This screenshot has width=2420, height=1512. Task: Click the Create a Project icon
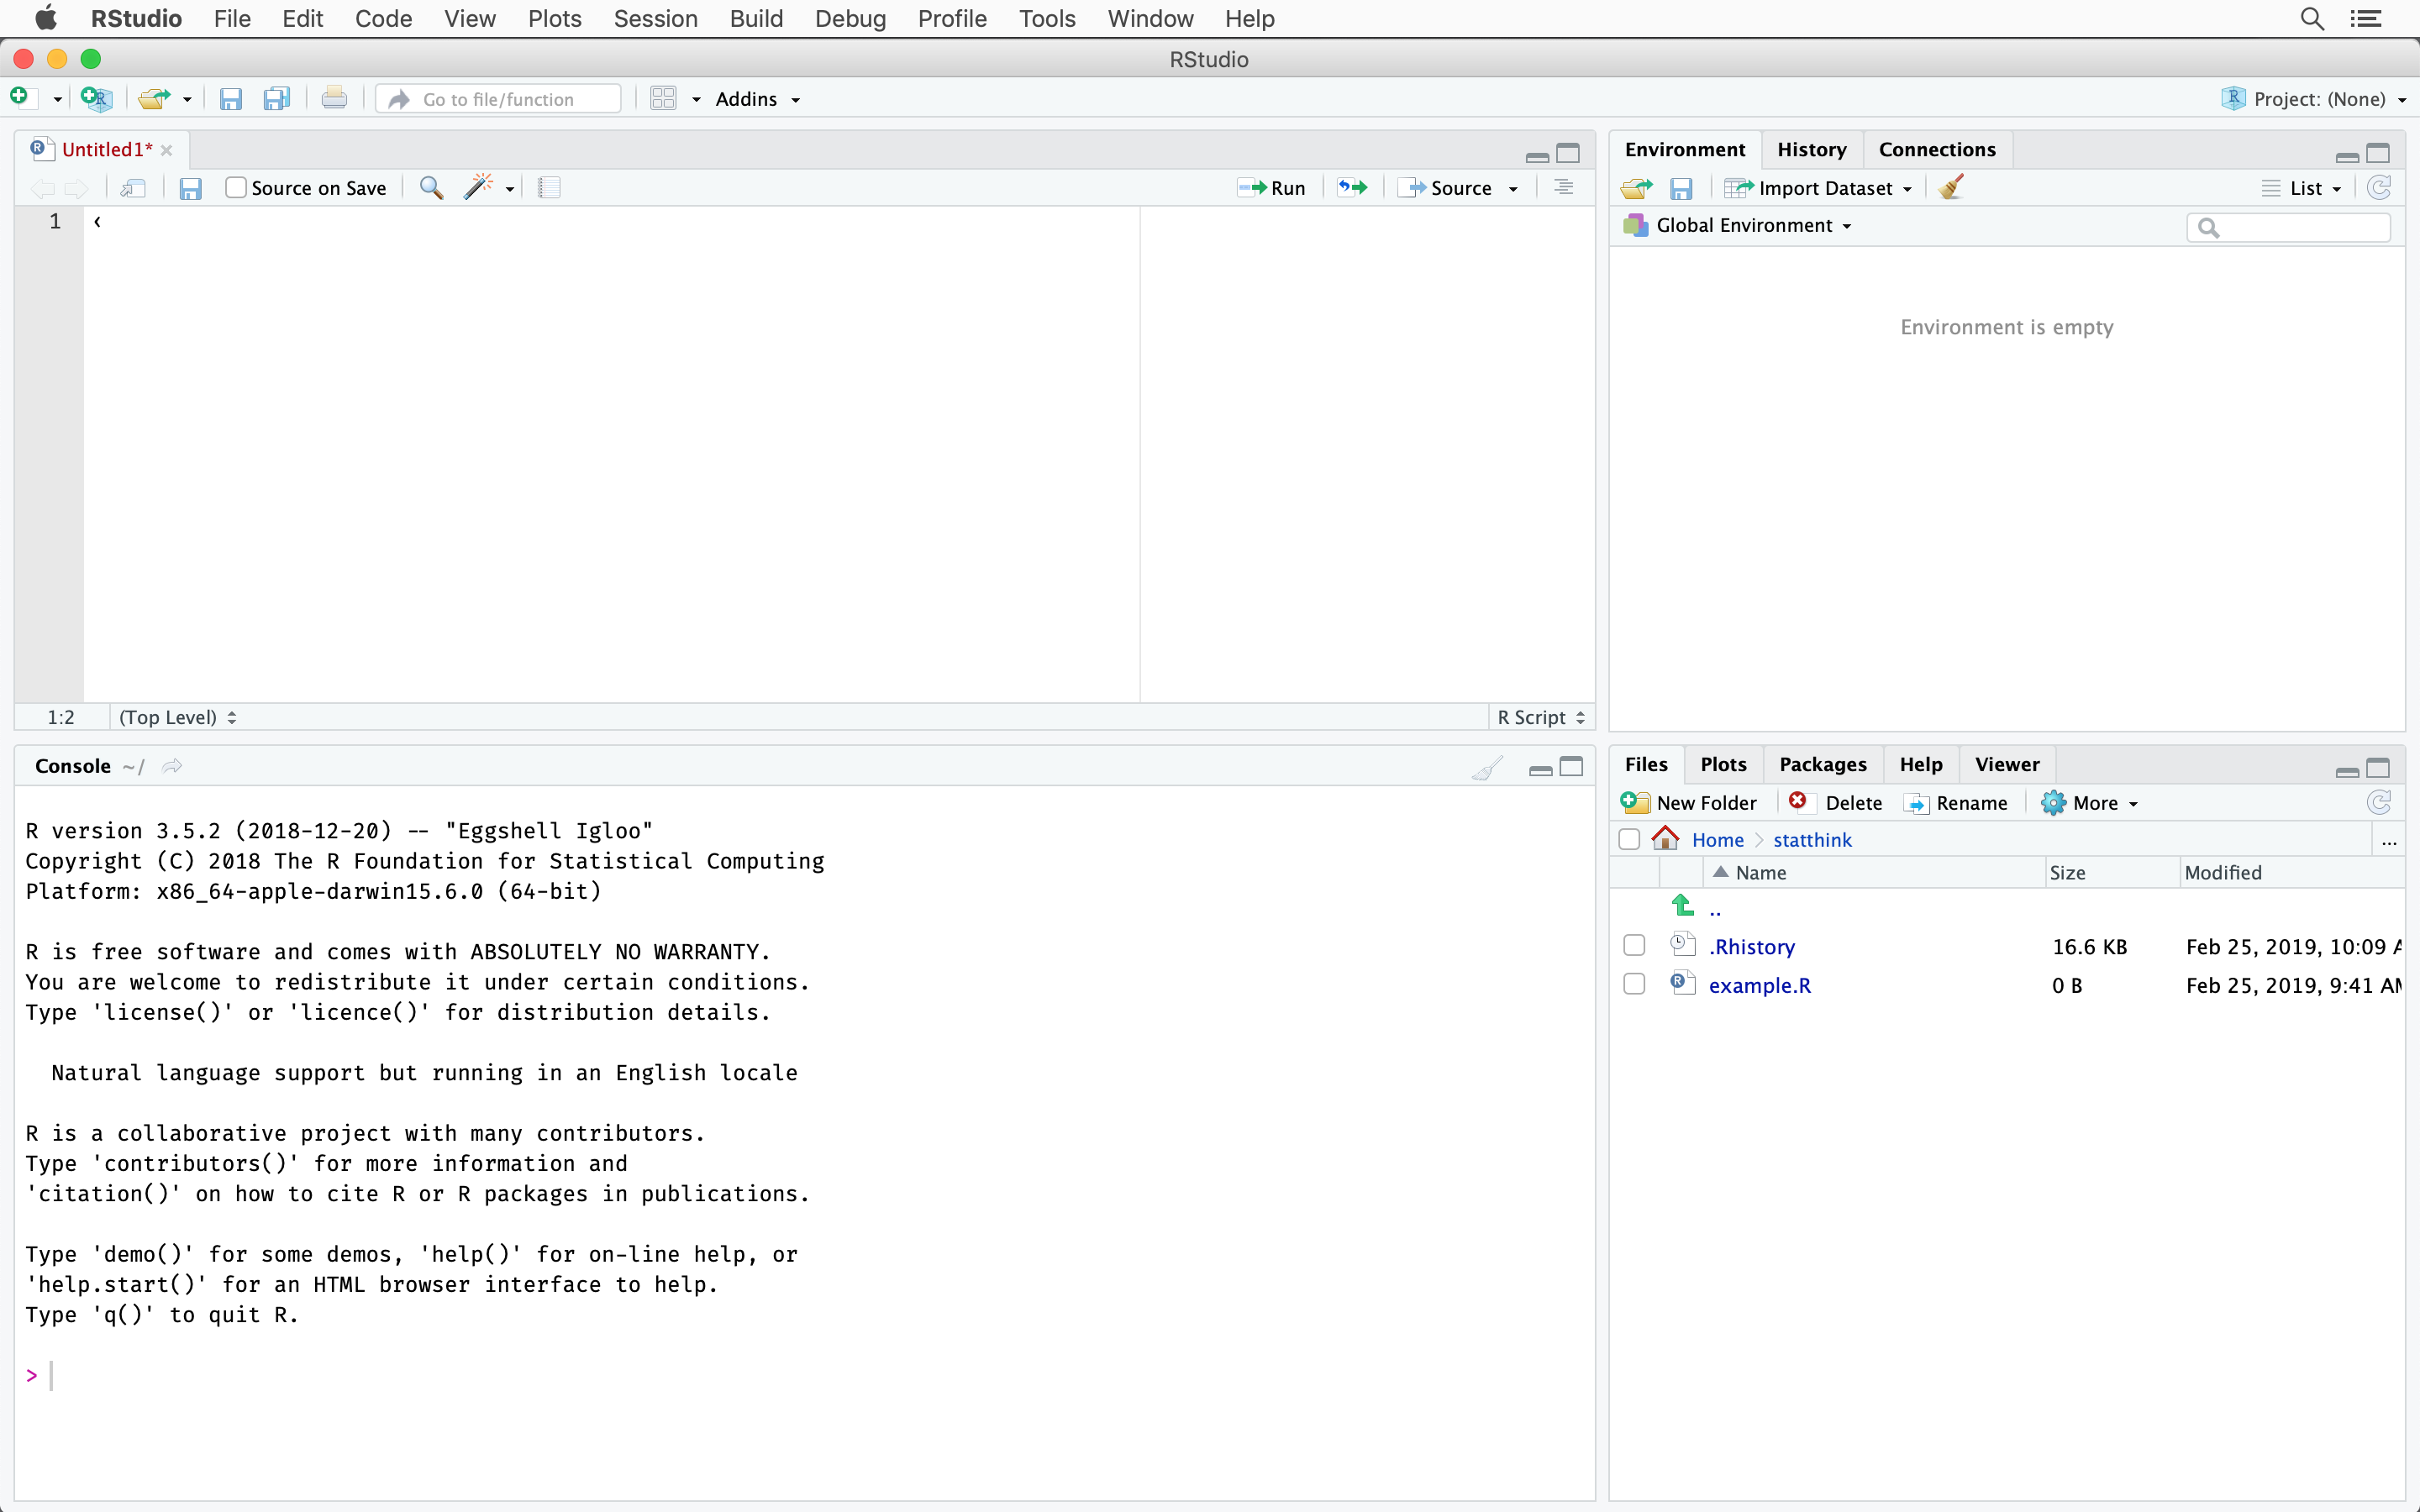[x=97, y=98]
